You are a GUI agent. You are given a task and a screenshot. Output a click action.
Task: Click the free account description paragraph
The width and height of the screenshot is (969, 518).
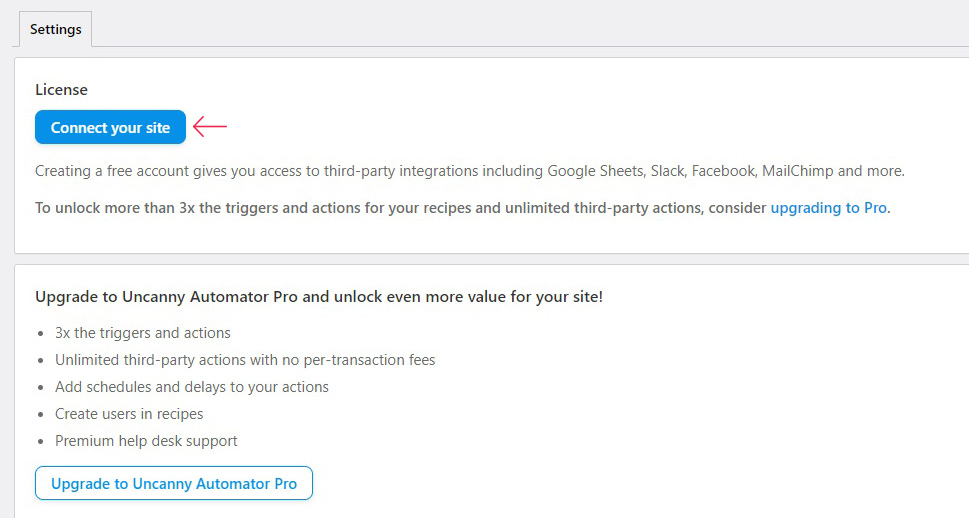point(470,171)
